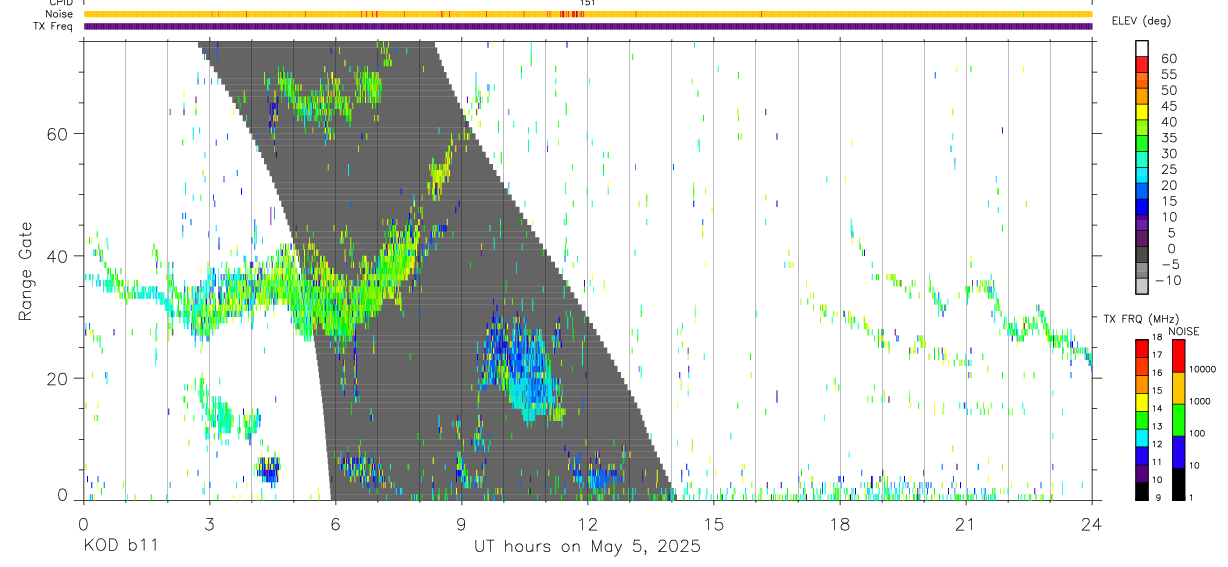Image resolution: width=1228 pixels, height=567 pixels.
Task: Click x-axis tick label "12"
Action: click(587, 525)
